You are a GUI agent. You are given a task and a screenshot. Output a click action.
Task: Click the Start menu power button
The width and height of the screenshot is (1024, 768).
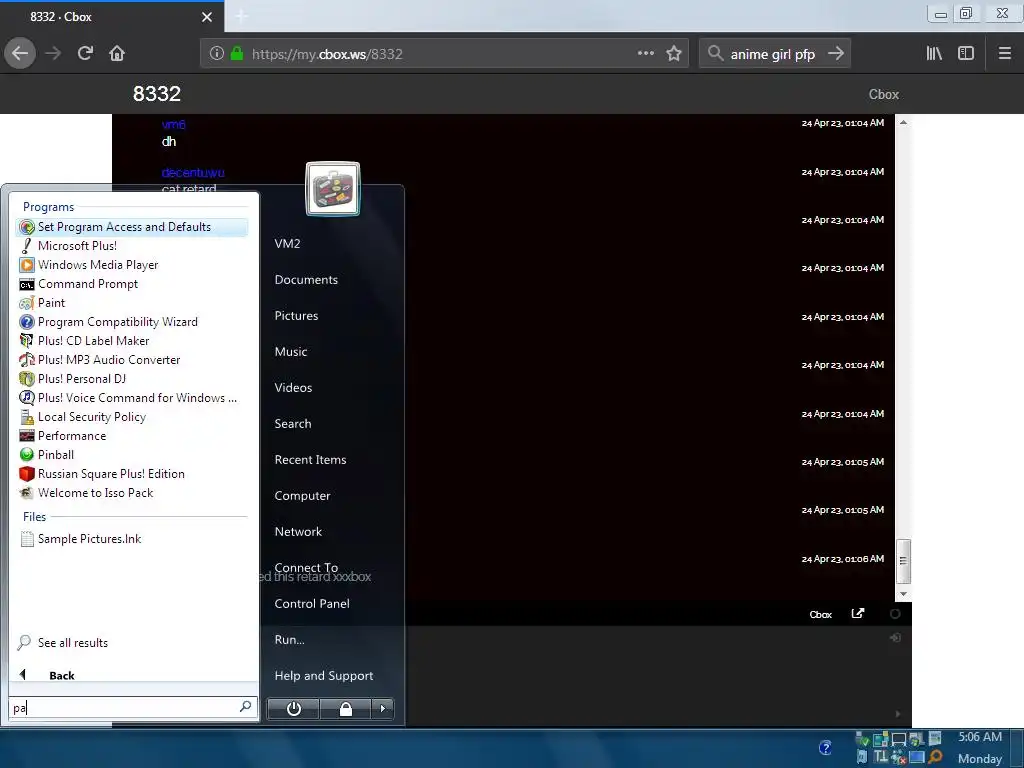[x=293, y=709]
